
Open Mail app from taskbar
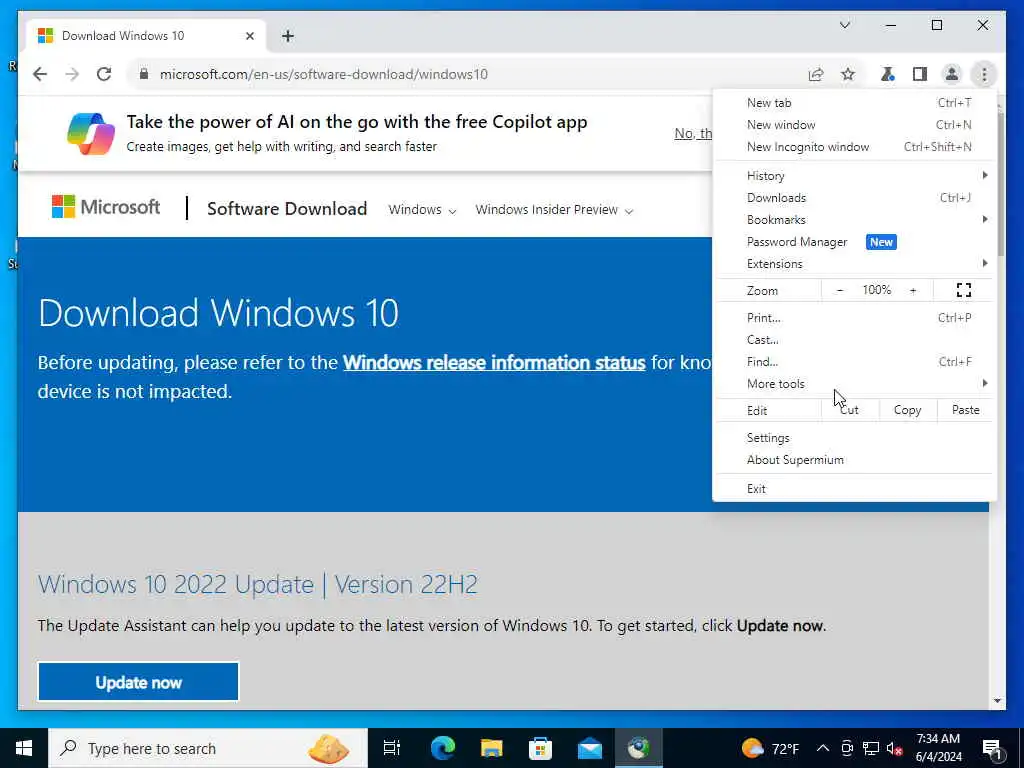click(x=589, y=748)
